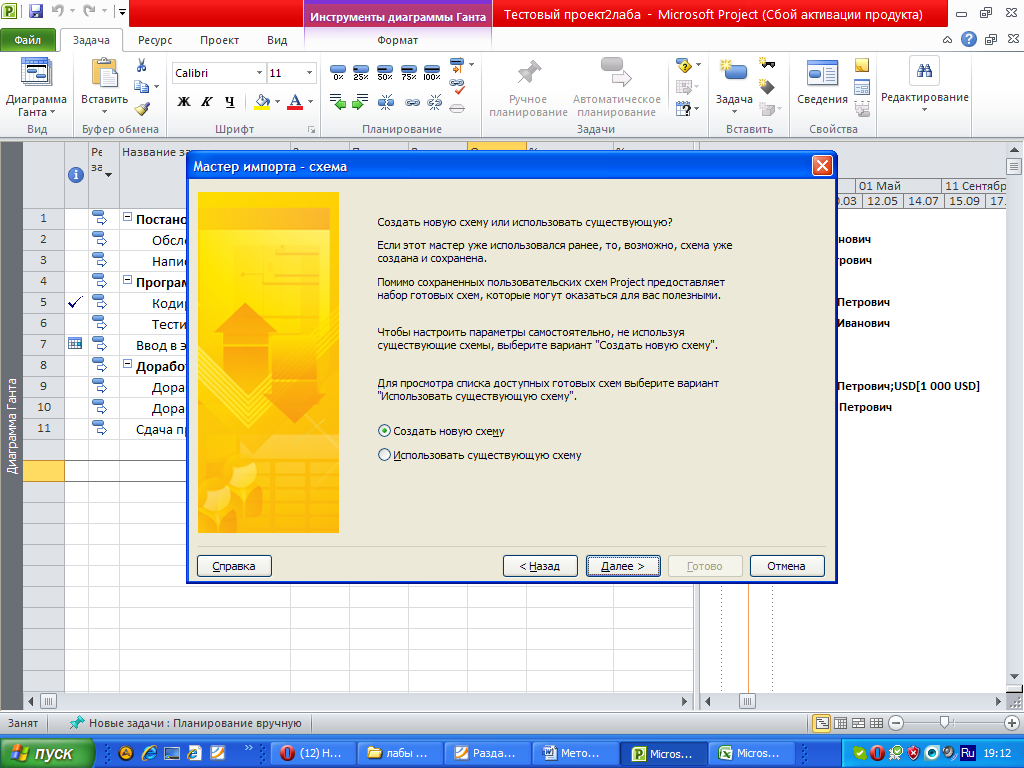Click Respect Links chain-checkmark icon

(x=457, y=86)
